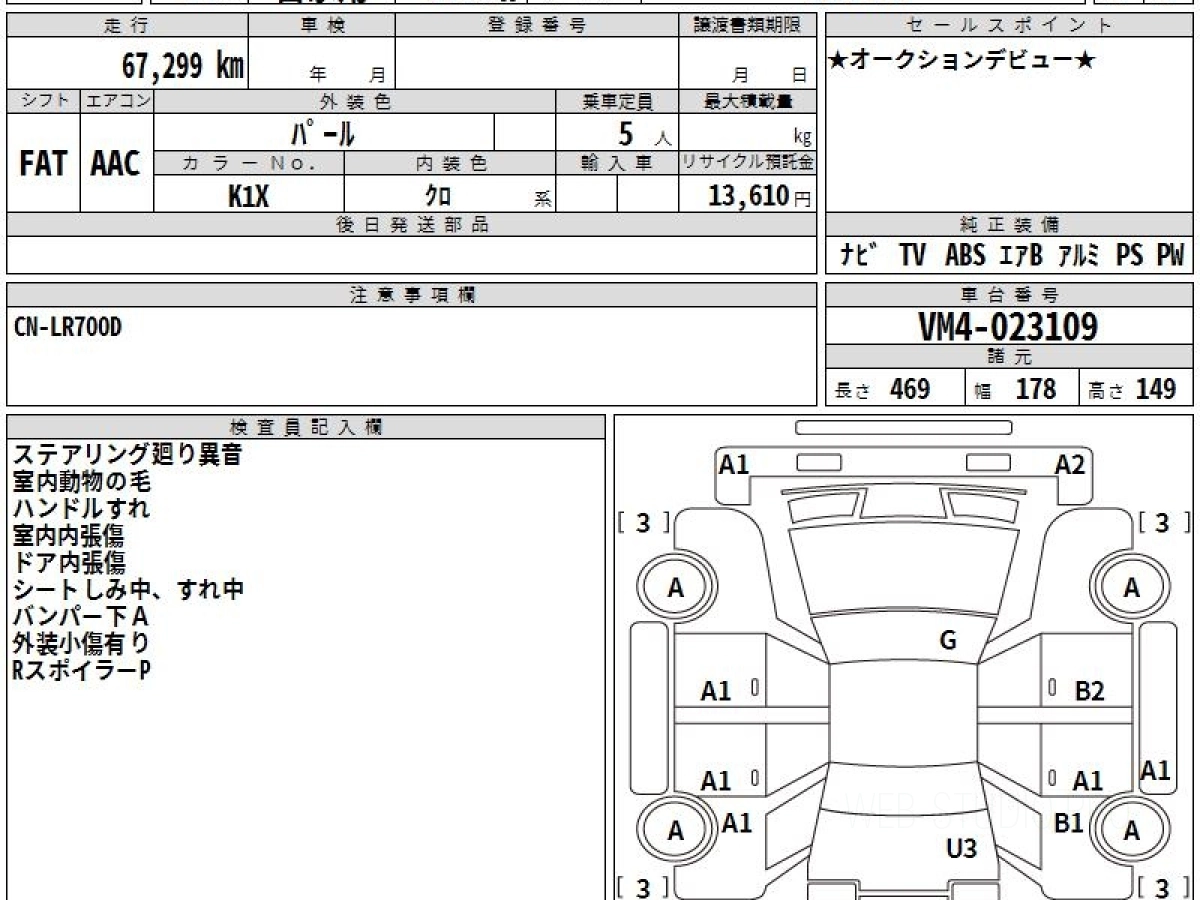Screen dimensions: 1200x900
Task: Click the 譲渡書類期限 header
Action: pyautogui.click(x=747, y=26)
